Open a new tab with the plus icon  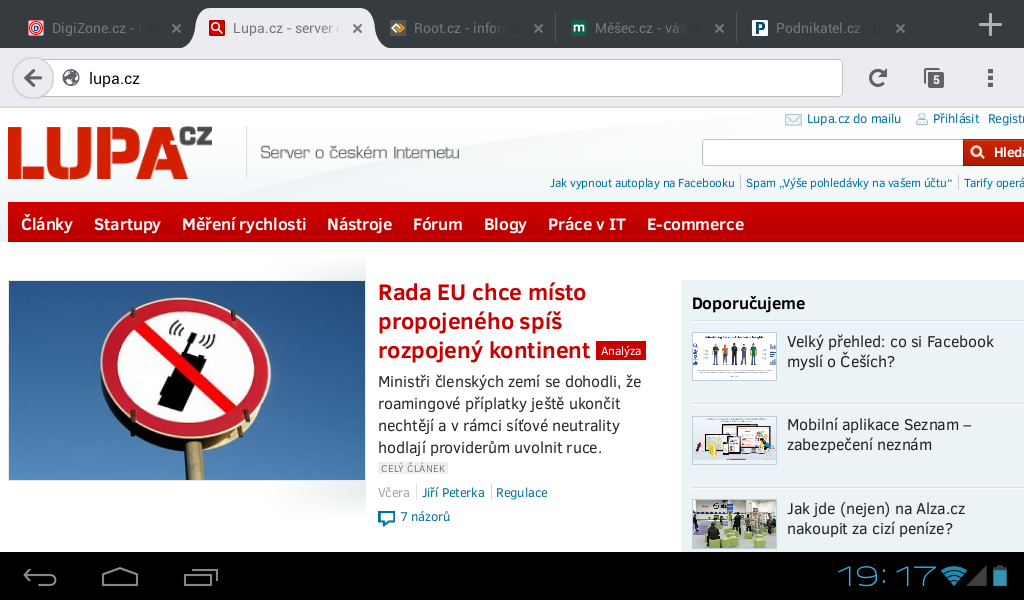coord(988,27)
